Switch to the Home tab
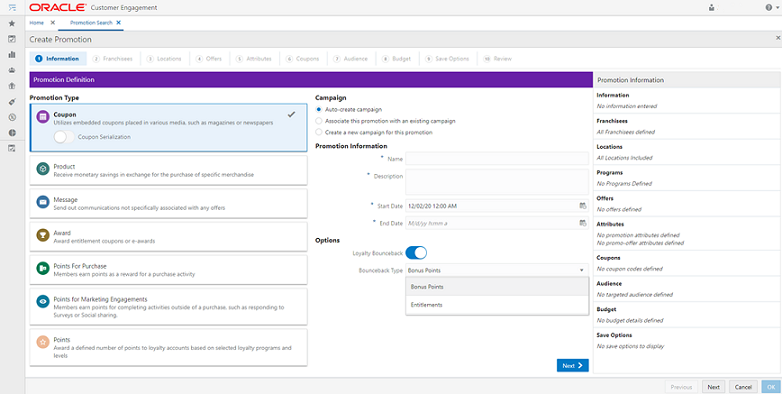Screen dimensions: 782x394 (36, 23)
